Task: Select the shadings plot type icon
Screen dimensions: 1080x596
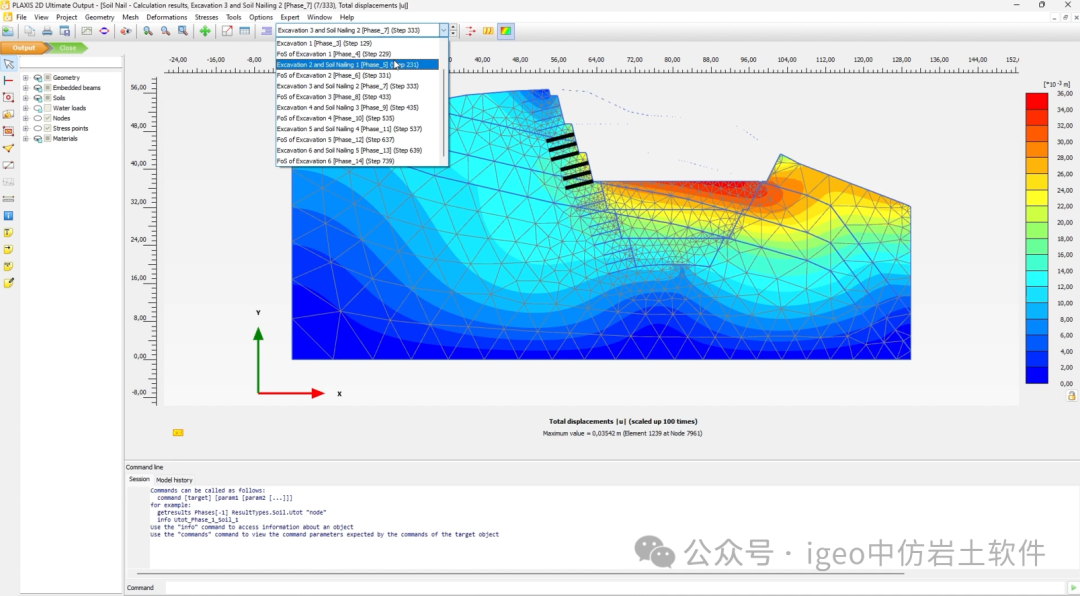Action: tap(506, 31)
